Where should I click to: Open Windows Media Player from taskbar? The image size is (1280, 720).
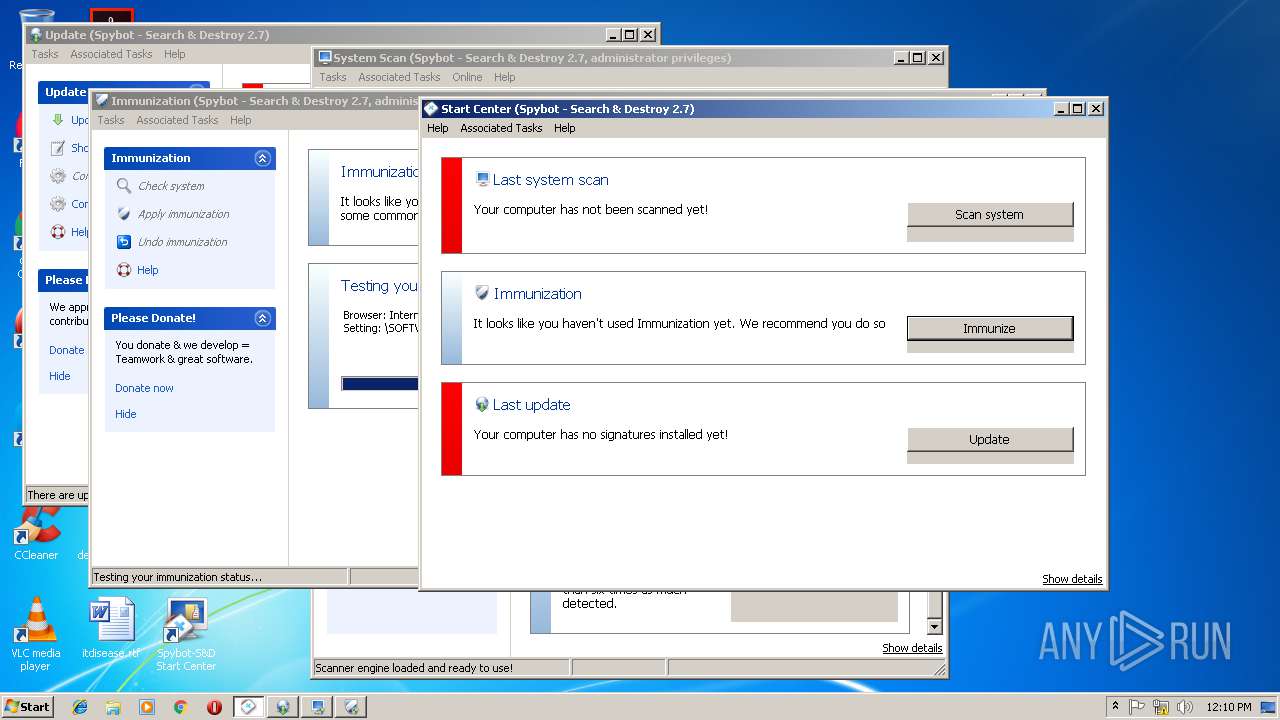[147, 707]
